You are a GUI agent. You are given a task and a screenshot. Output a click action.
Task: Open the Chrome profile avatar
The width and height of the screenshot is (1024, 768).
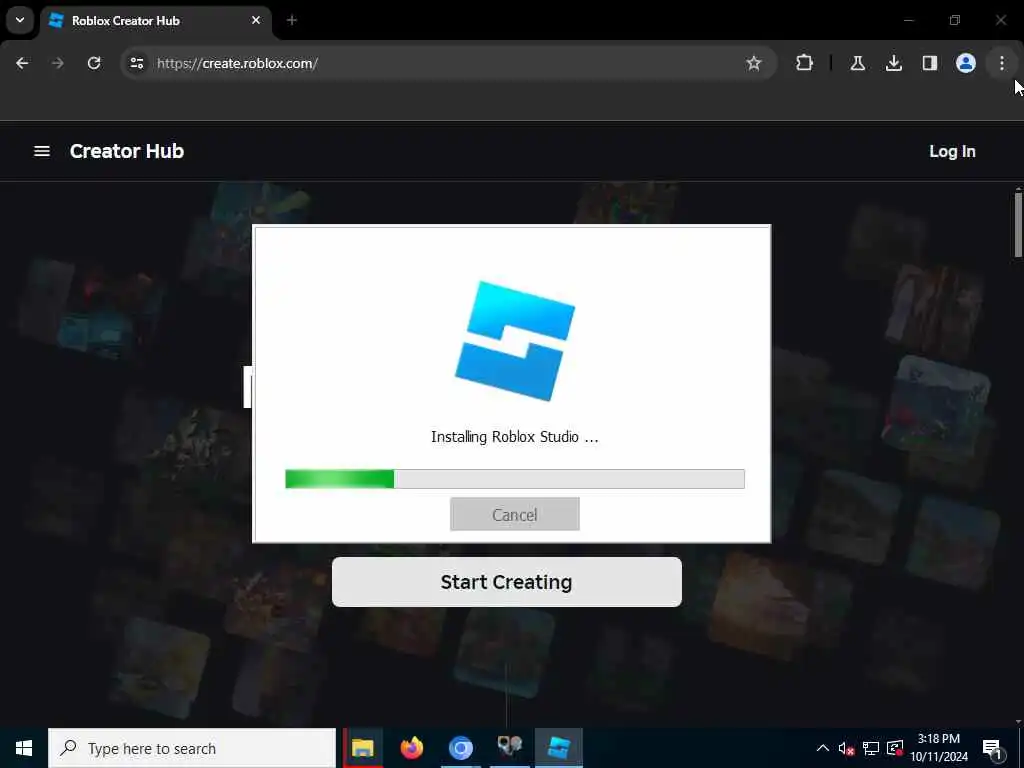(x=965, y=63)
